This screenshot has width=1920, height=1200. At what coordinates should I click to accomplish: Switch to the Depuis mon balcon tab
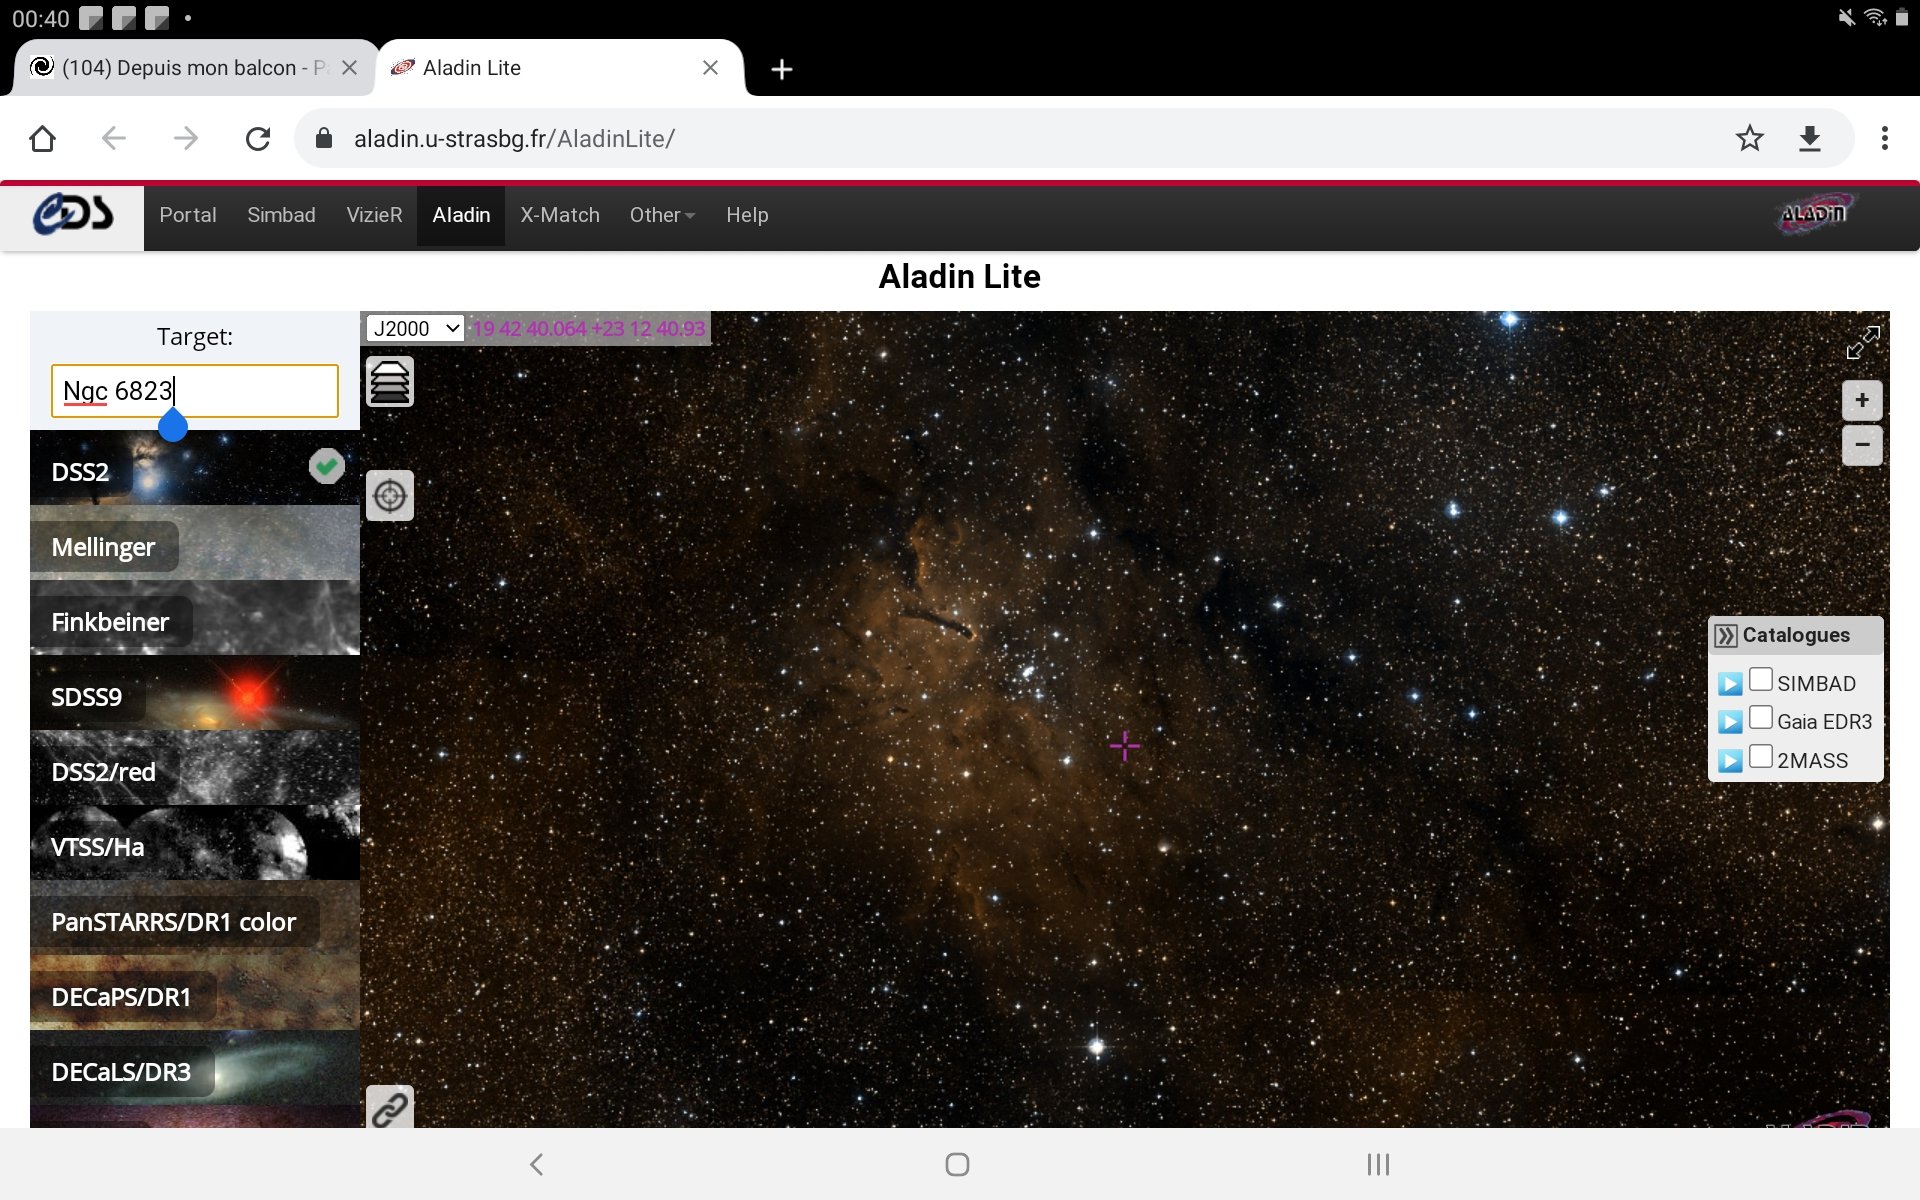pos(195,68)
